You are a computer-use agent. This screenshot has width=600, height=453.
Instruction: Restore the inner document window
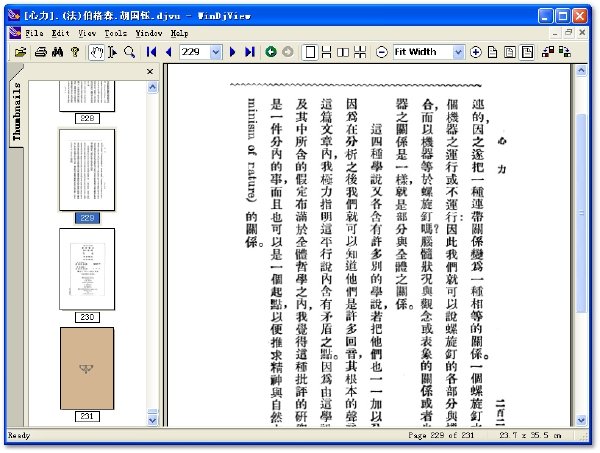coord(569,33)
